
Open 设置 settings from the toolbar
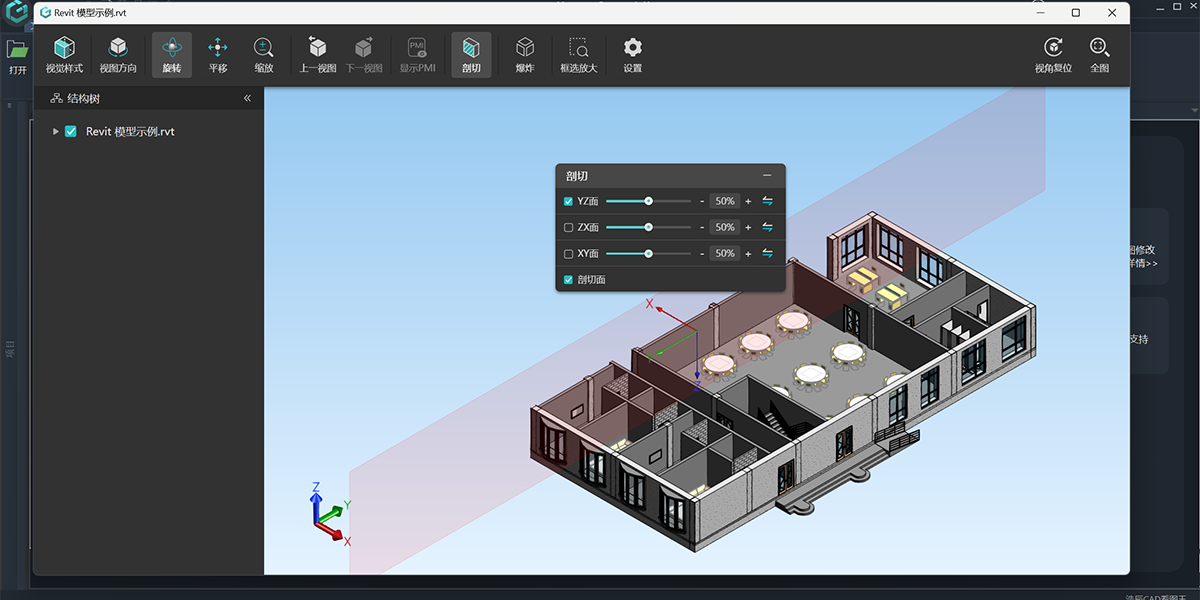pyautogui.click(x=632, y=54)
